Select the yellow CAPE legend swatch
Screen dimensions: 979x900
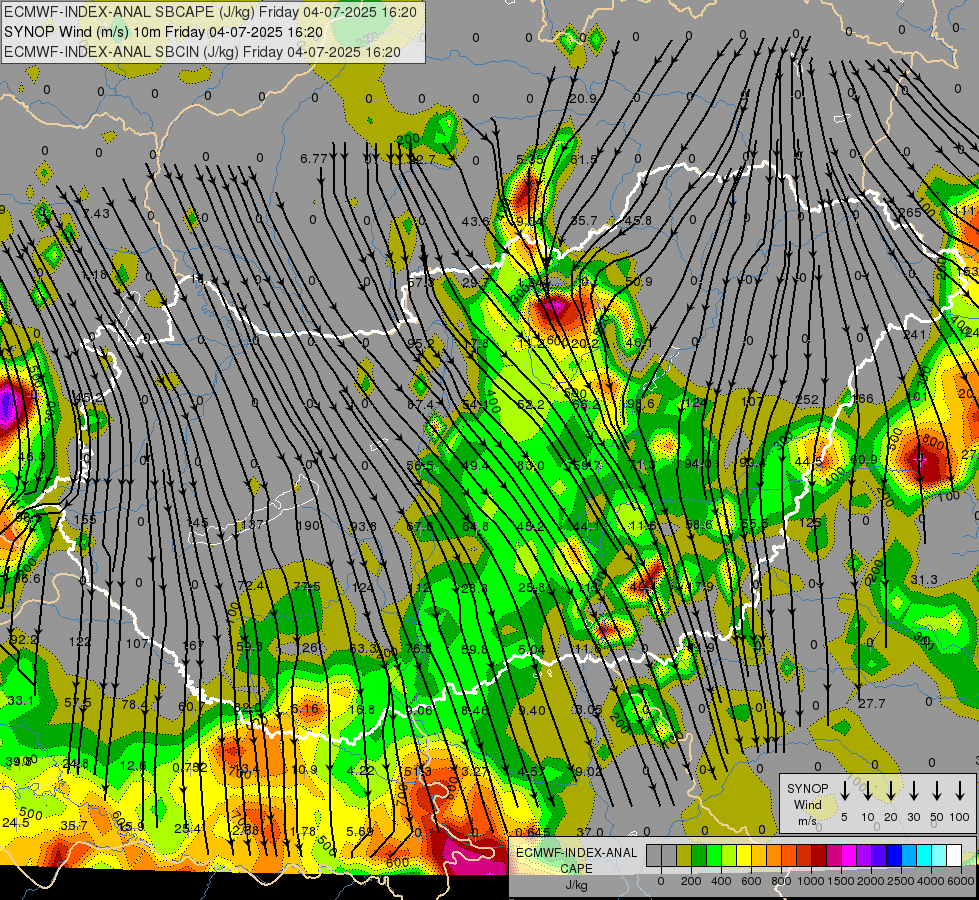744,855
